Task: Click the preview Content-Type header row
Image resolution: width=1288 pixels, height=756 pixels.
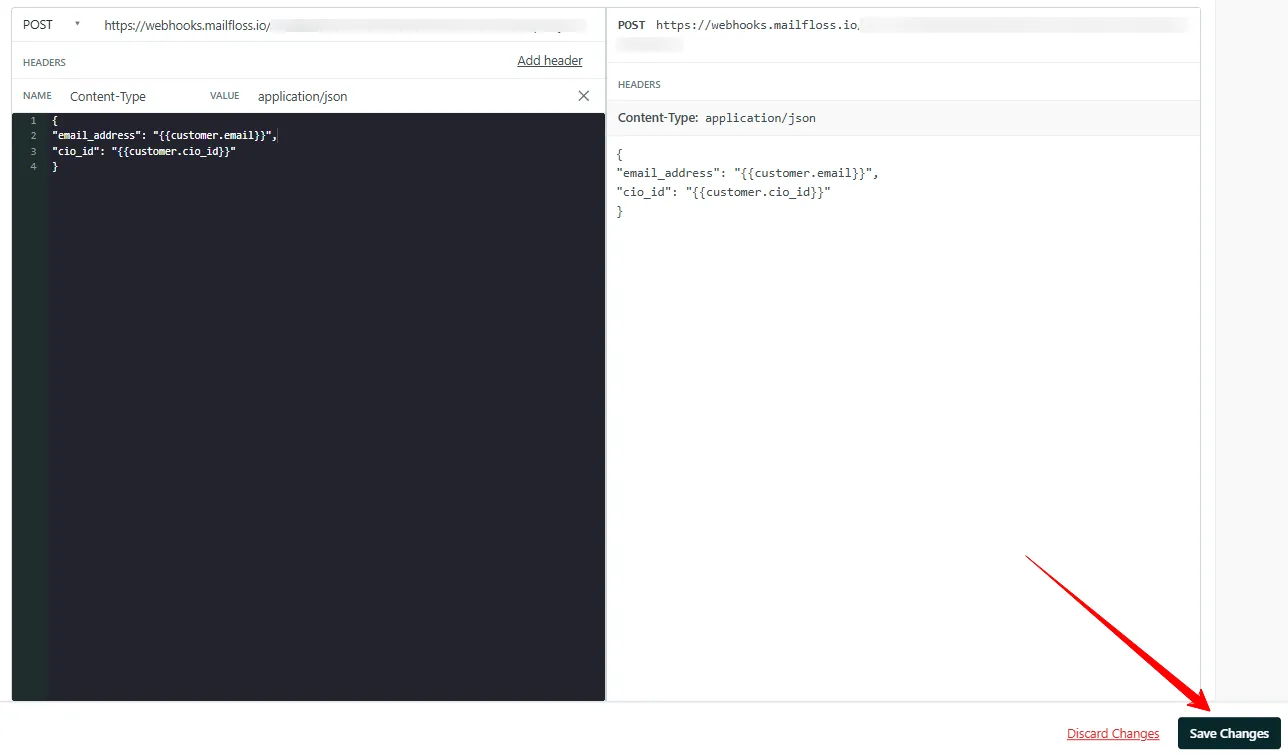Action: click(x=903, y=118)
